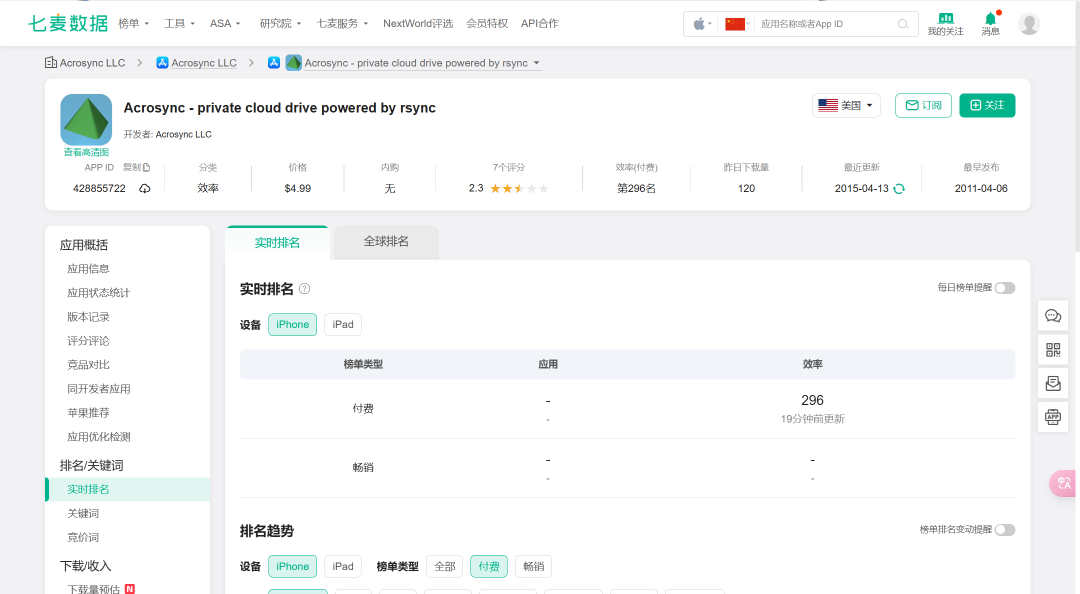Viewport: 1080px width, 594px height.
Task: Click the 296 效率 rank value
Action: point(812,400)
